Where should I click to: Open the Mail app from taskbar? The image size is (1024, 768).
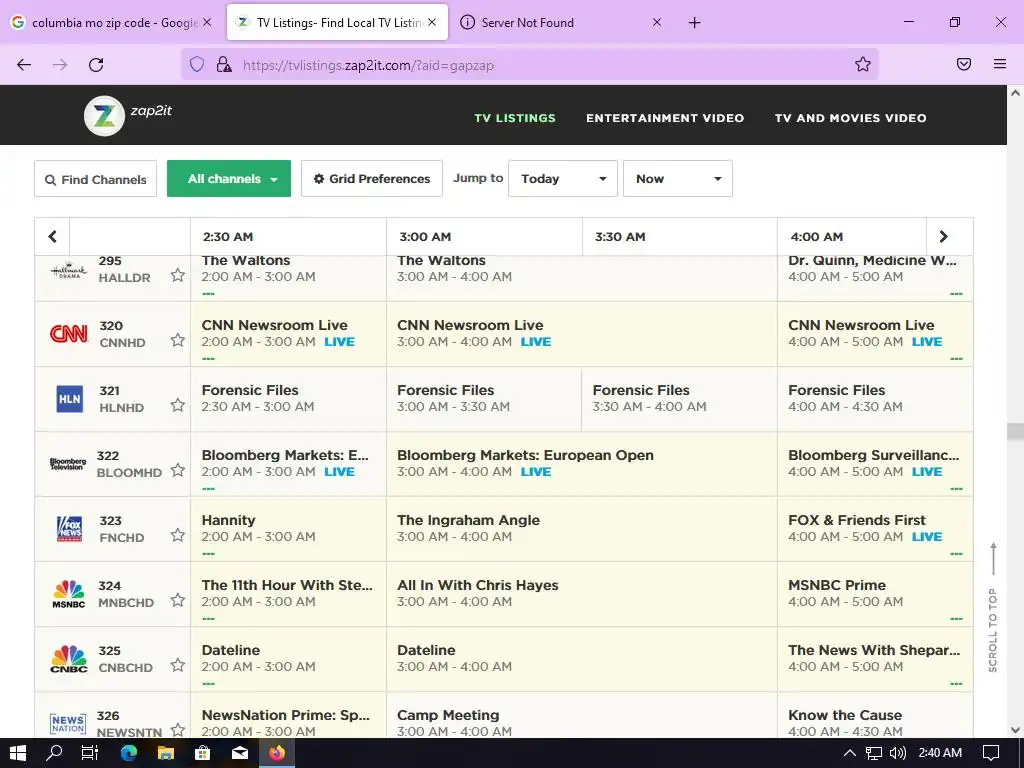pyautogui.click(x=240, y=753)
